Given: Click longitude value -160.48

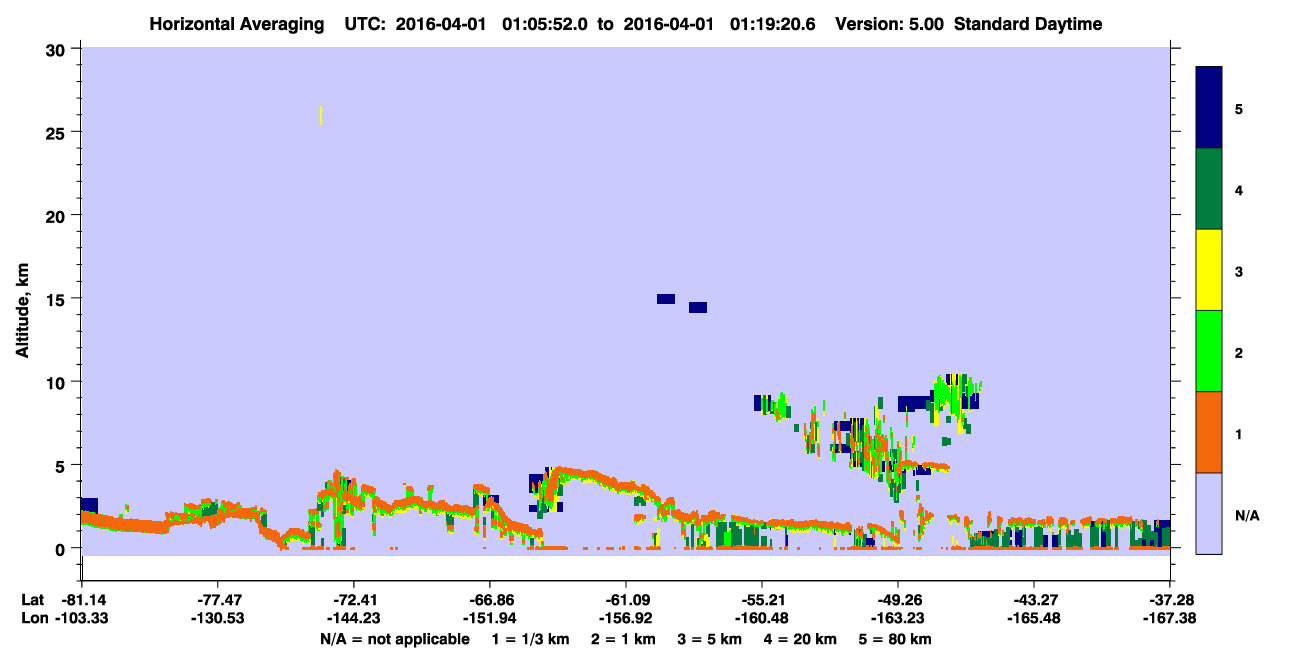Looking at the screenshot, I should [762, 618].
